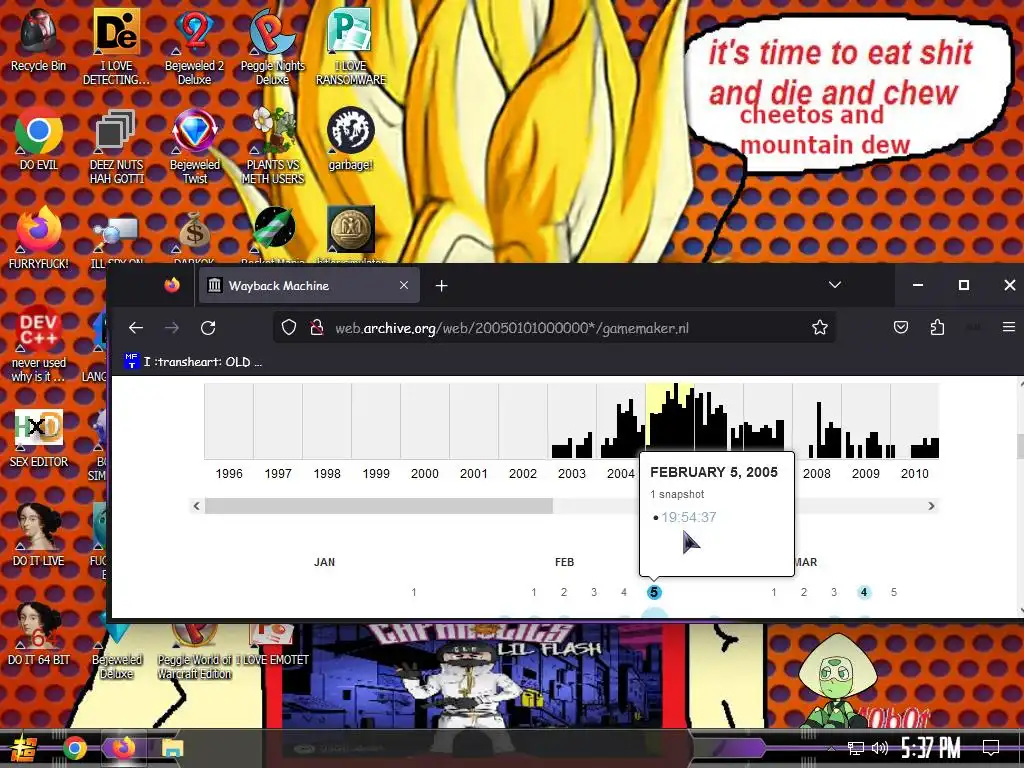Viewport: 1024px width, 768px height.
Task: Open the Start button on the taskbar
Action: [x=24, y=748]
